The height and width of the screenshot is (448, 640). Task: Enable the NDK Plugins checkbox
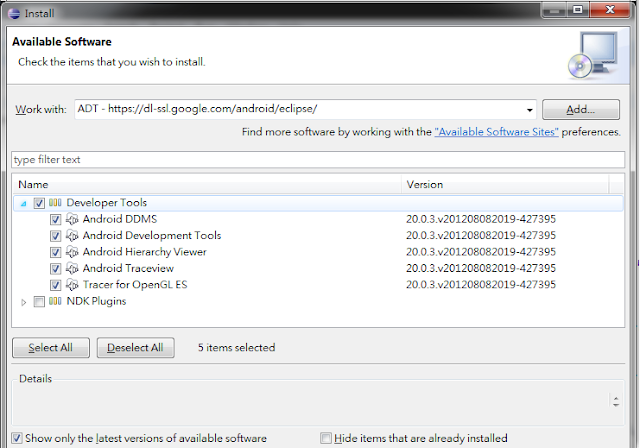[x=39, y=302]
